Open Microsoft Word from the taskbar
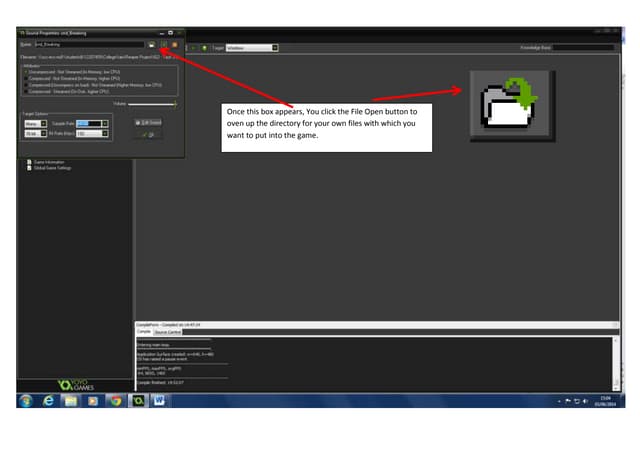Image resolution: width=640 pixels, height=453 pixels. tap(160, 401)
